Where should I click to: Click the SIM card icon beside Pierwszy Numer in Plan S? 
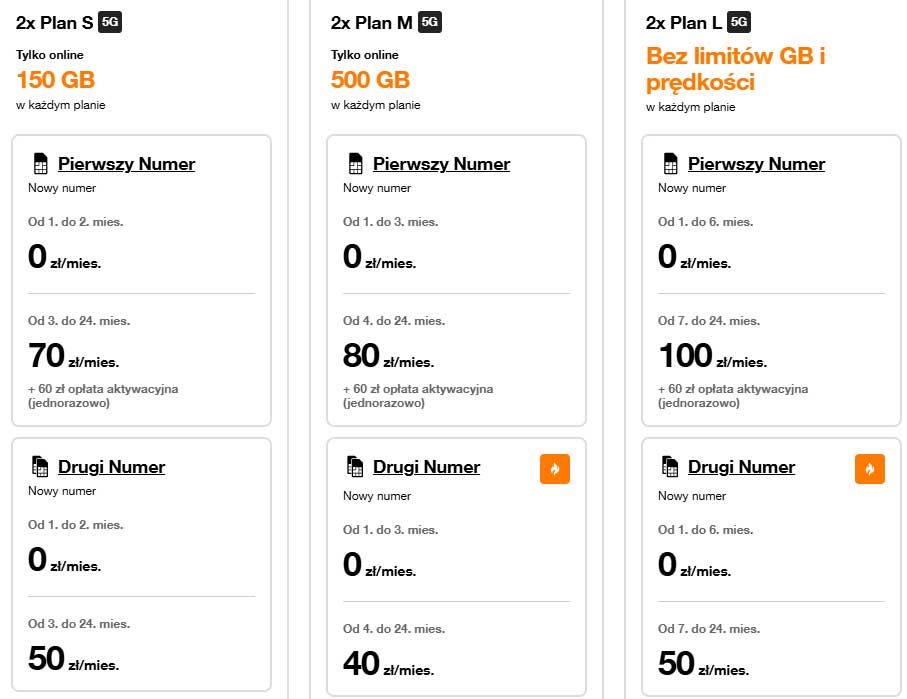tap(40, 162)
